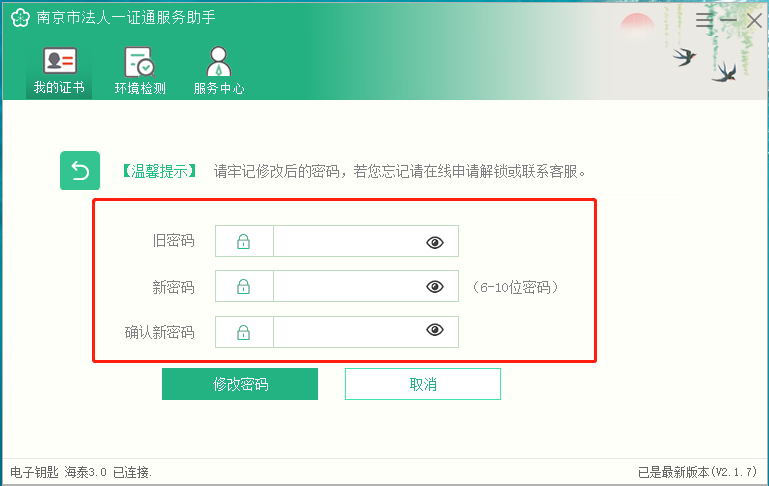769x486 pixels.
Task: Focus the 新密码 input field
Action: coord(349,286)
